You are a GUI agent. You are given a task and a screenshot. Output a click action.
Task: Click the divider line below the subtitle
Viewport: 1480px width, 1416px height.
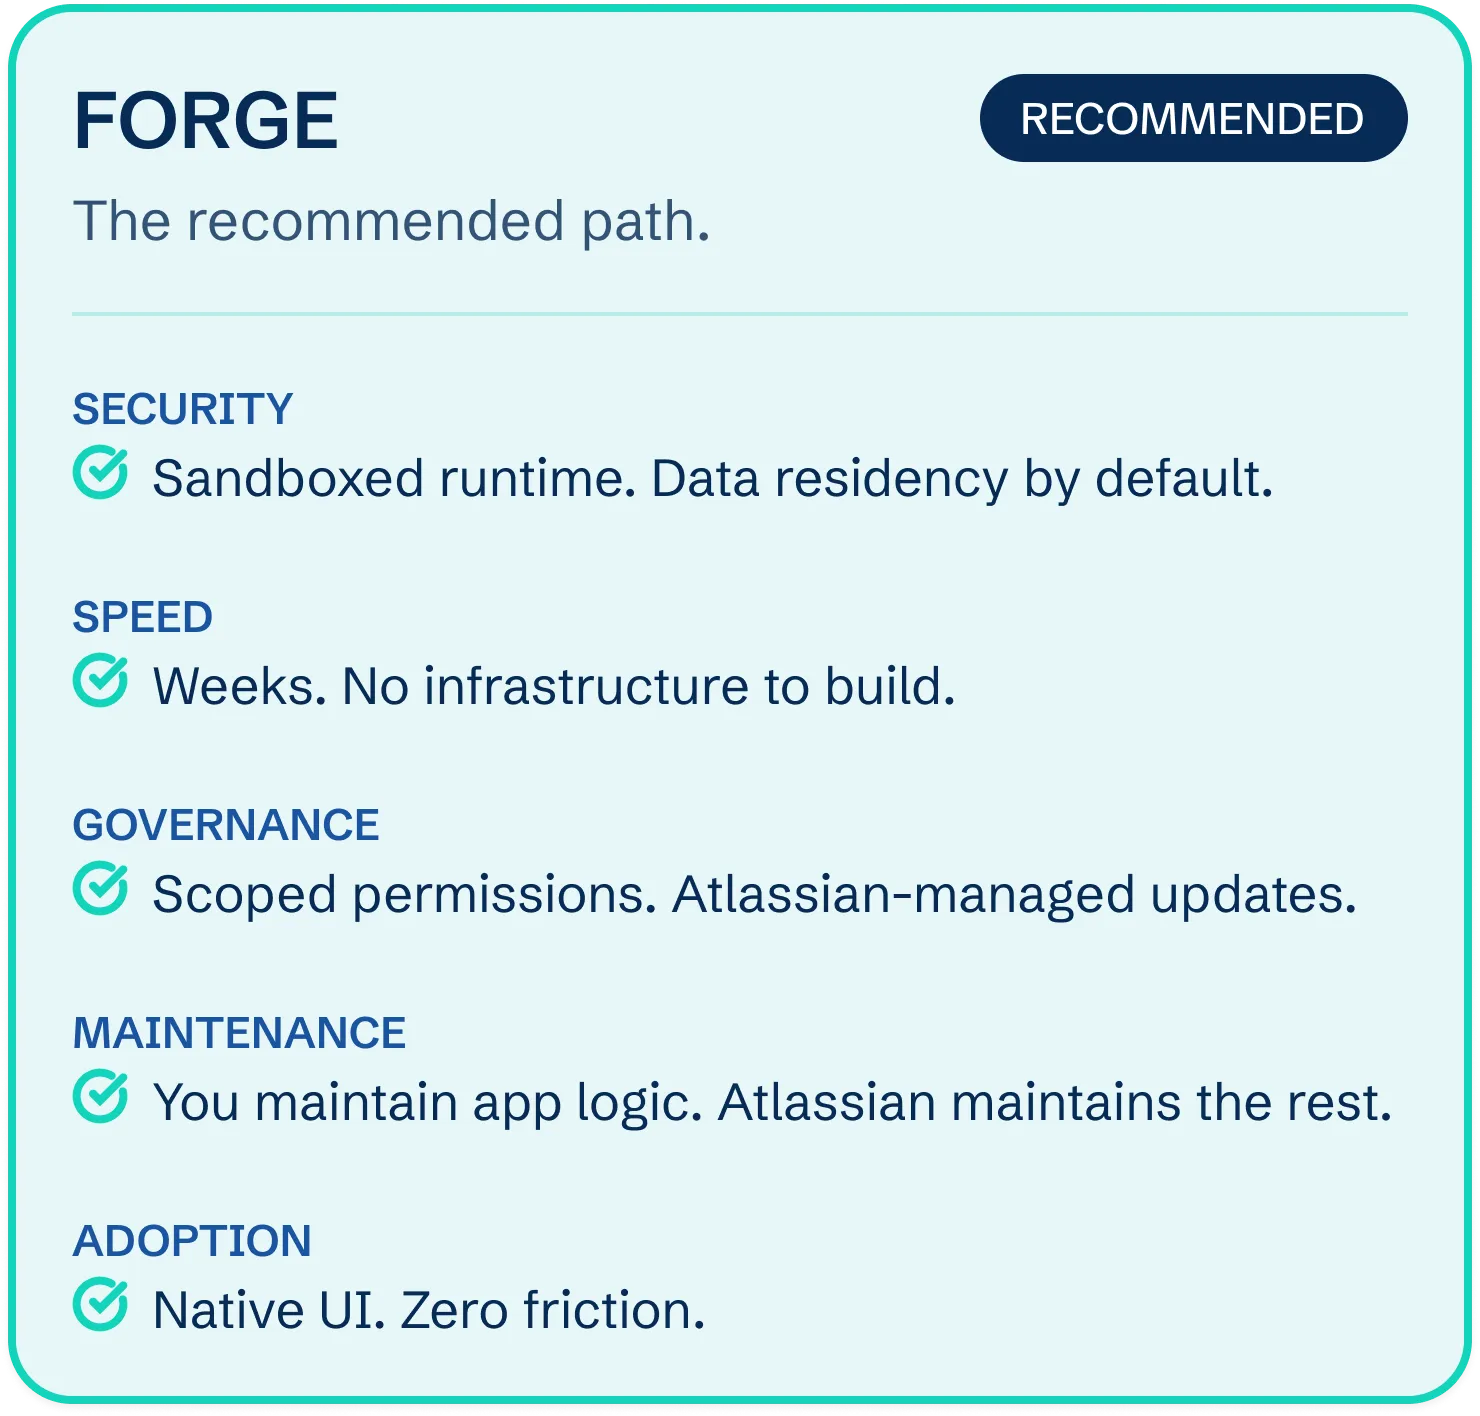point(740,314)
